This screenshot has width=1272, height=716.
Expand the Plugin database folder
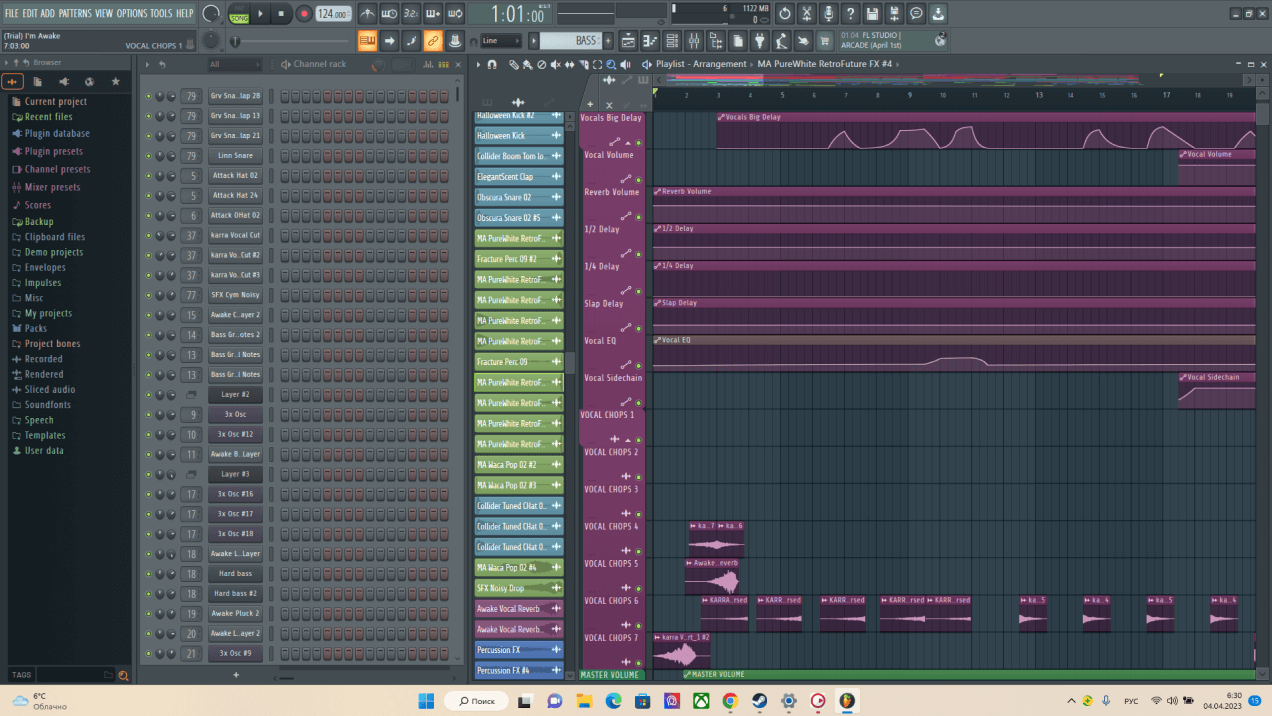(57, 133)
